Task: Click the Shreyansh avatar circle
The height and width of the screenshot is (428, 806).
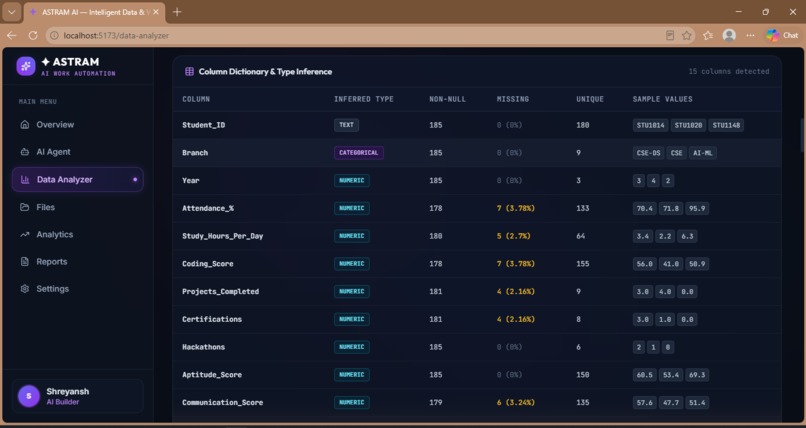Action: [x=29, y=396]
